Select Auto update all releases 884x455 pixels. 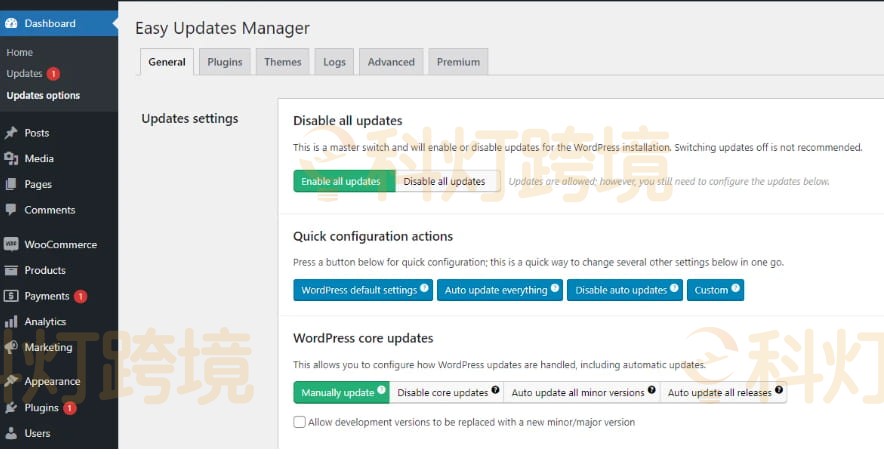tap(723, 392)
